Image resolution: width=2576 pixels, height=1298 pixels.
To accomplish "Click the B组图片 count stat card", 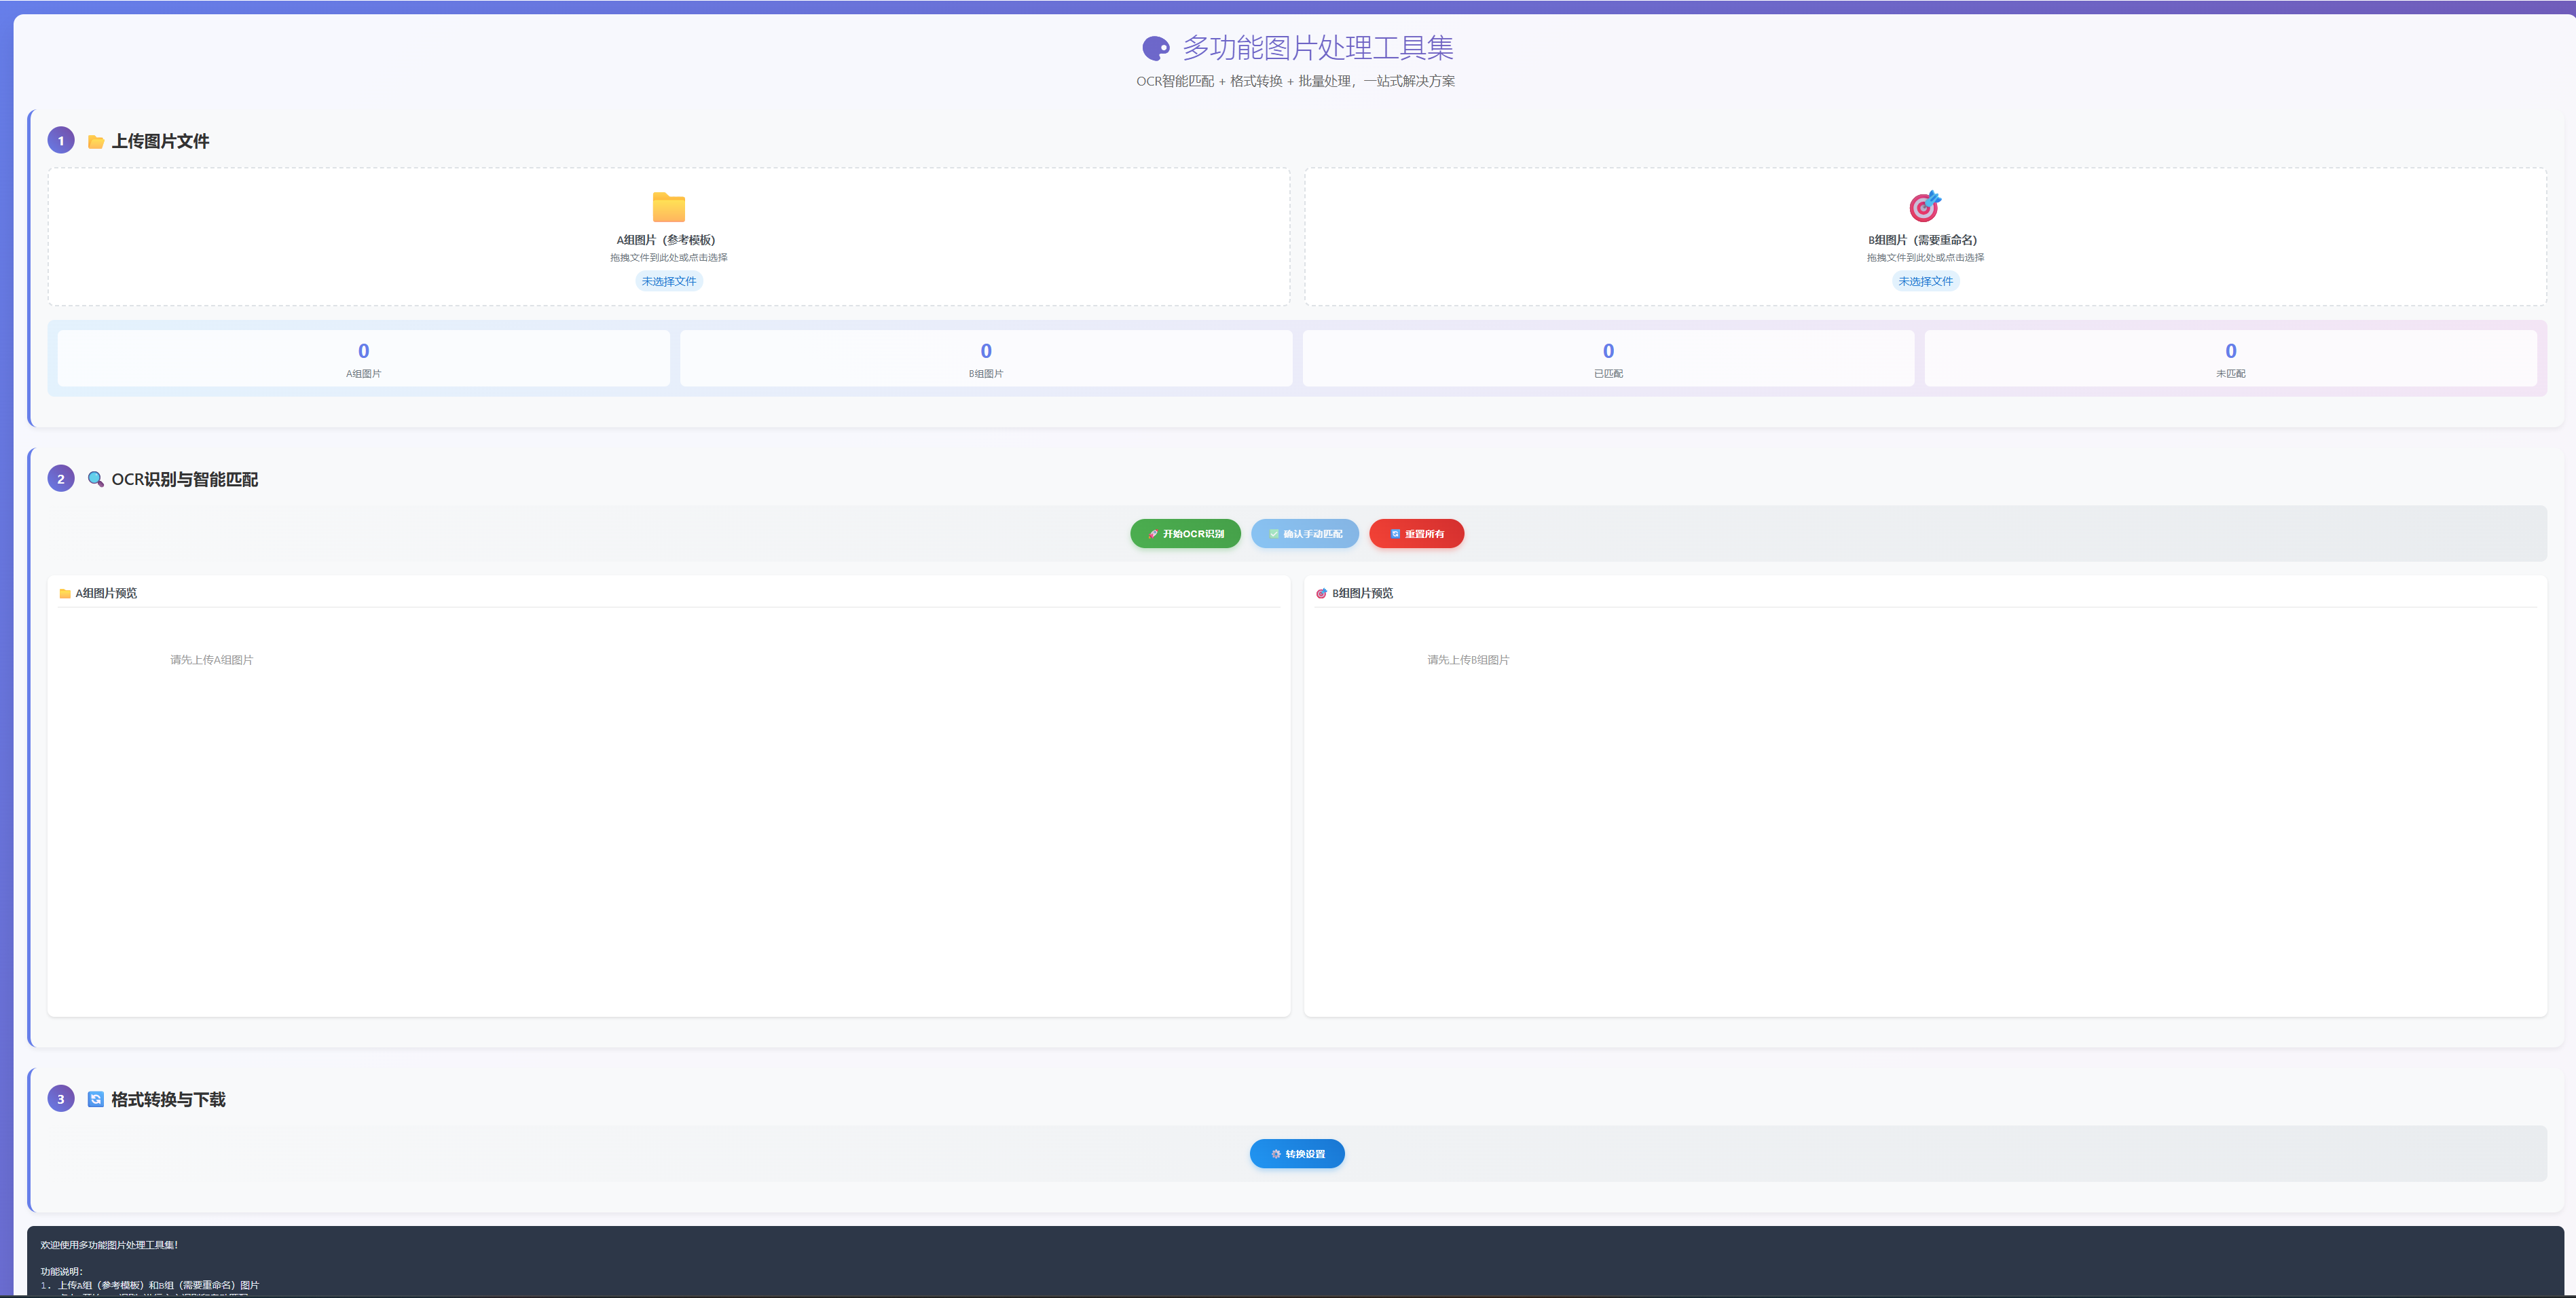I will point(986,358).
